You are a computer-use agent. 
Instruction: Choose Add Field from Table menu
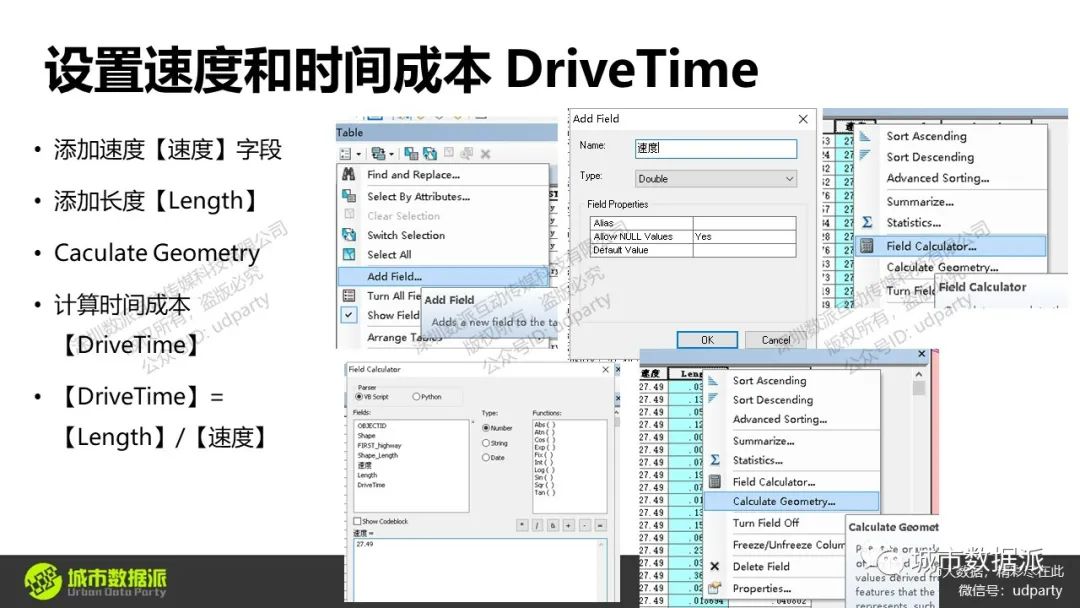click(443, 276)
